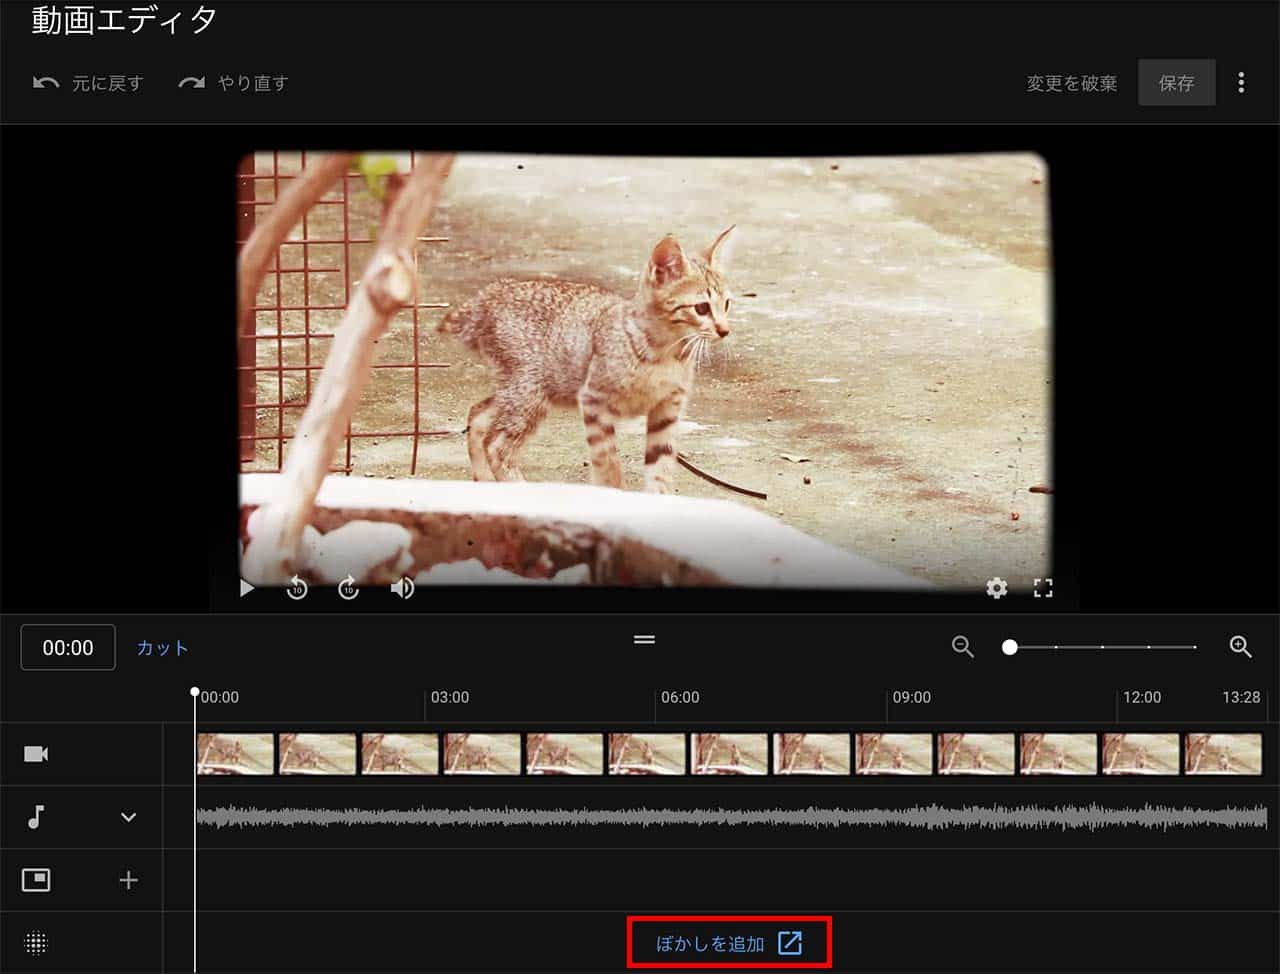This screenshot has width=1280, height=974.
Task: Click the video camera track icon
Action: tap(36, 754)
